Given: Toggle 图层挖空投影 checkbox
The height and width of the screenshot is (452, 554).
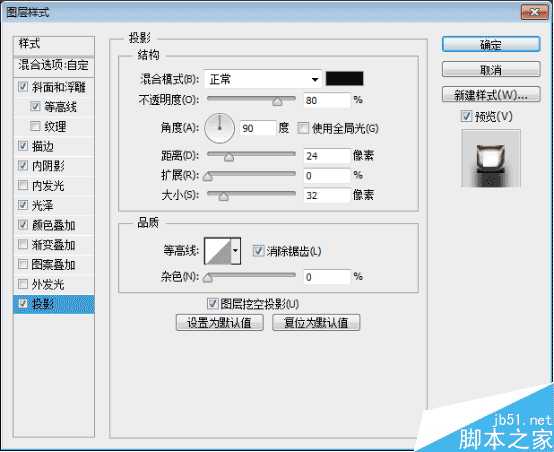Looking at the screenshot, I should (212, 304).
